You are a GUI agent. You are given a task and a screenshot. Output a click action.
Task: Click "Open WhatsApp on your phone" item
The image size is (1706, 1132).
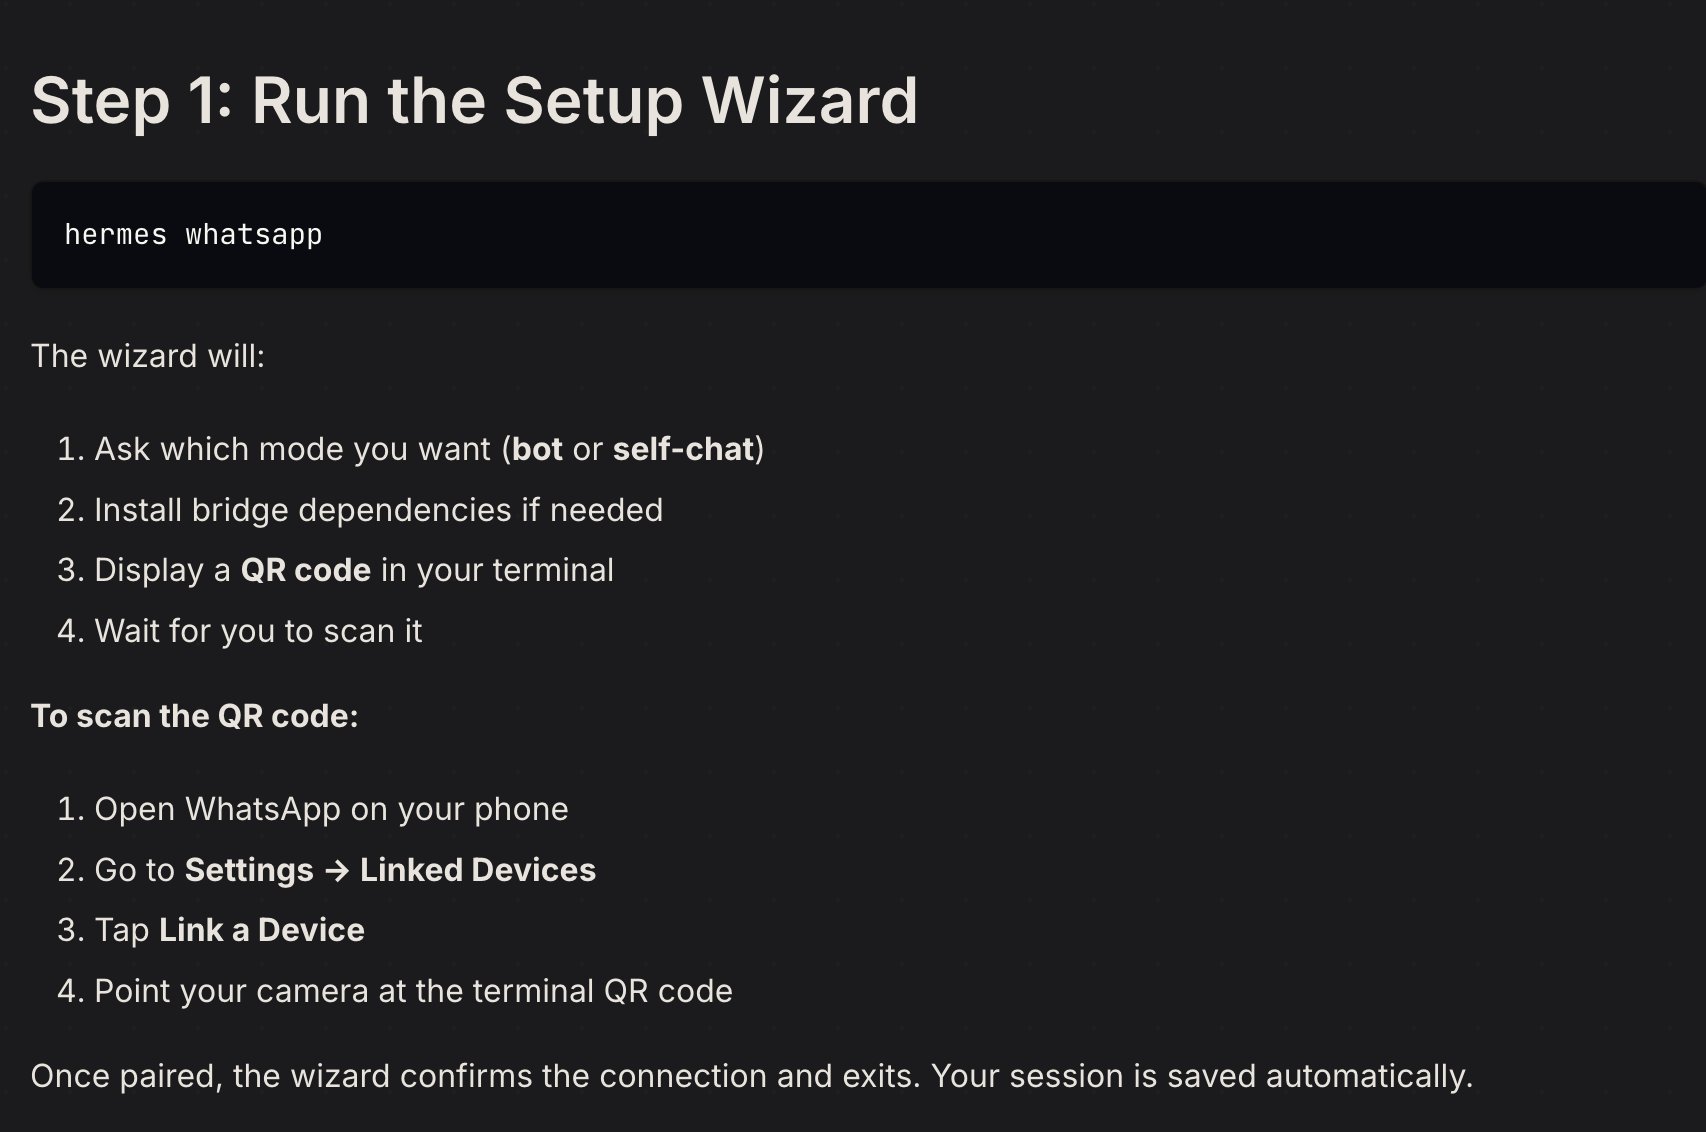(331, 809)
